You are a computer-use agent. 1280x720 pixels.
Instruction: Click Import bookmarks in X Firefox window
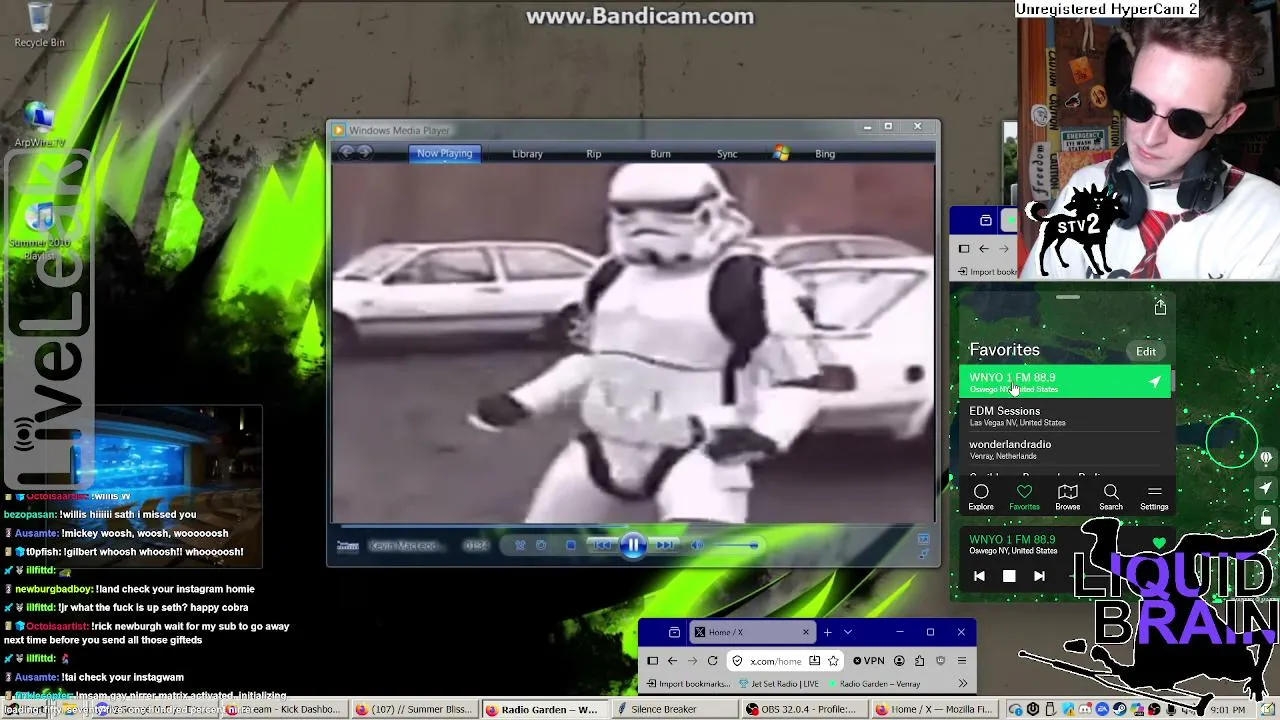[x=688, y=684]
